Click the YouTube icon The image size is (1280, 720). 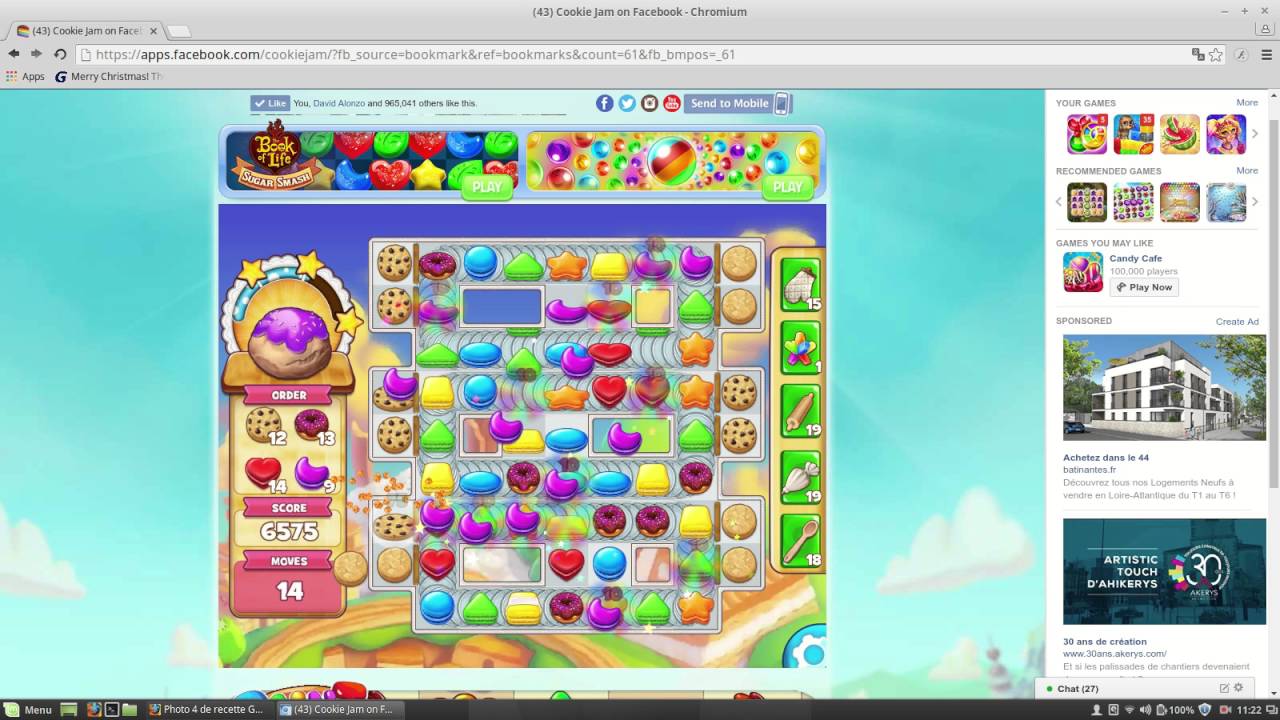[x=672, y=103]
